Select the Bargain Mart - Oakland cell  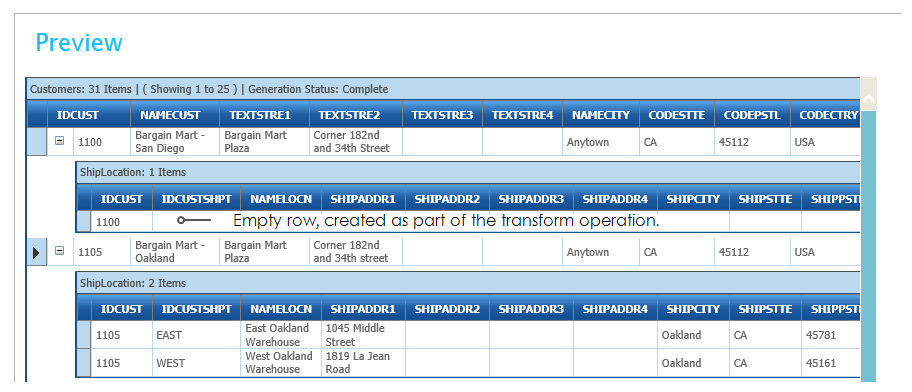click(x=175, y=252)
